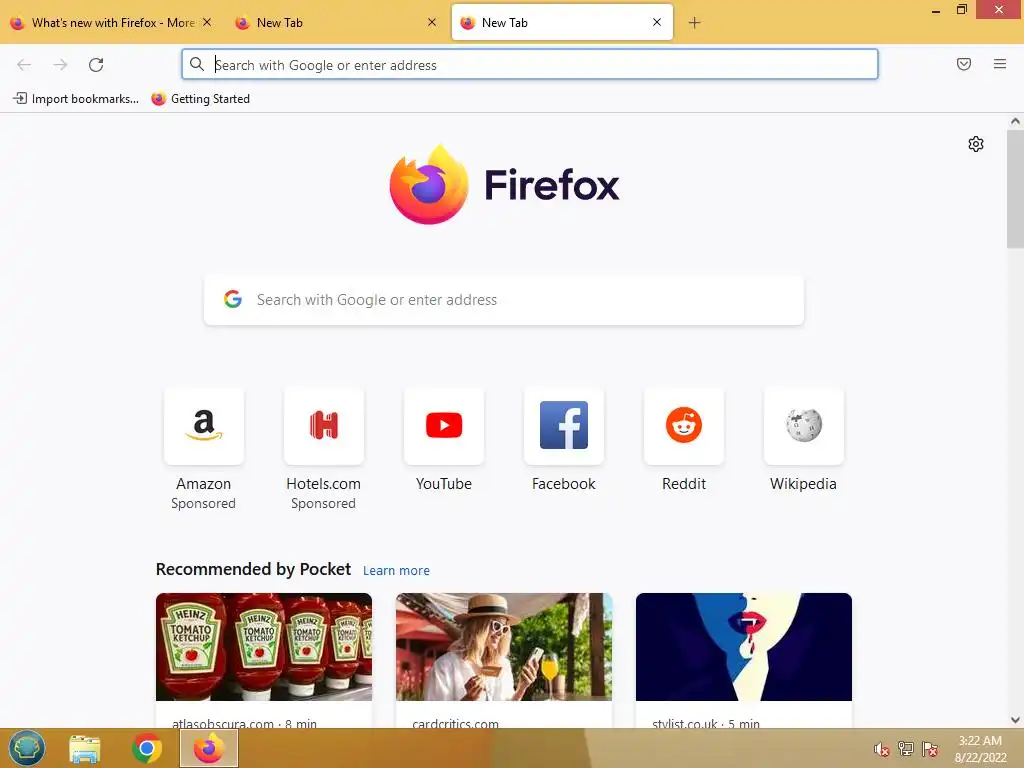Close the active New Tab
The width and height of the screenshot is (1024, 768).
click(657, 22)
